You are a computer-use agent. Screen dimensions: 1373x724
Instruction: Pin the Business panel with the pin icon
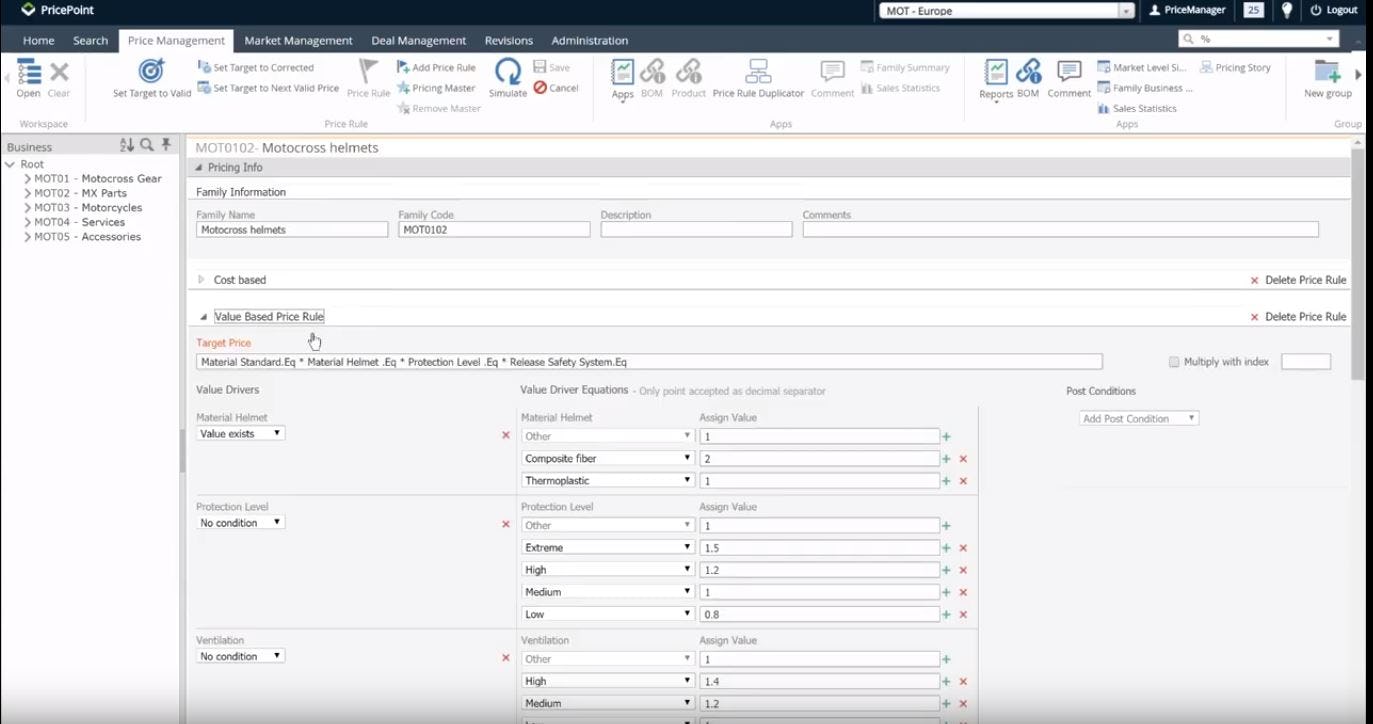(166, 146)
